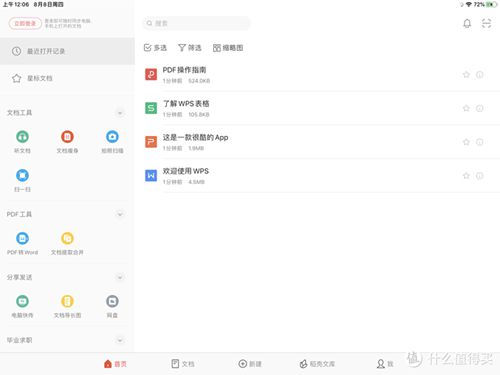500x375 pixels.
Task: Open the red document tool icon
Action: click(67, 137)
